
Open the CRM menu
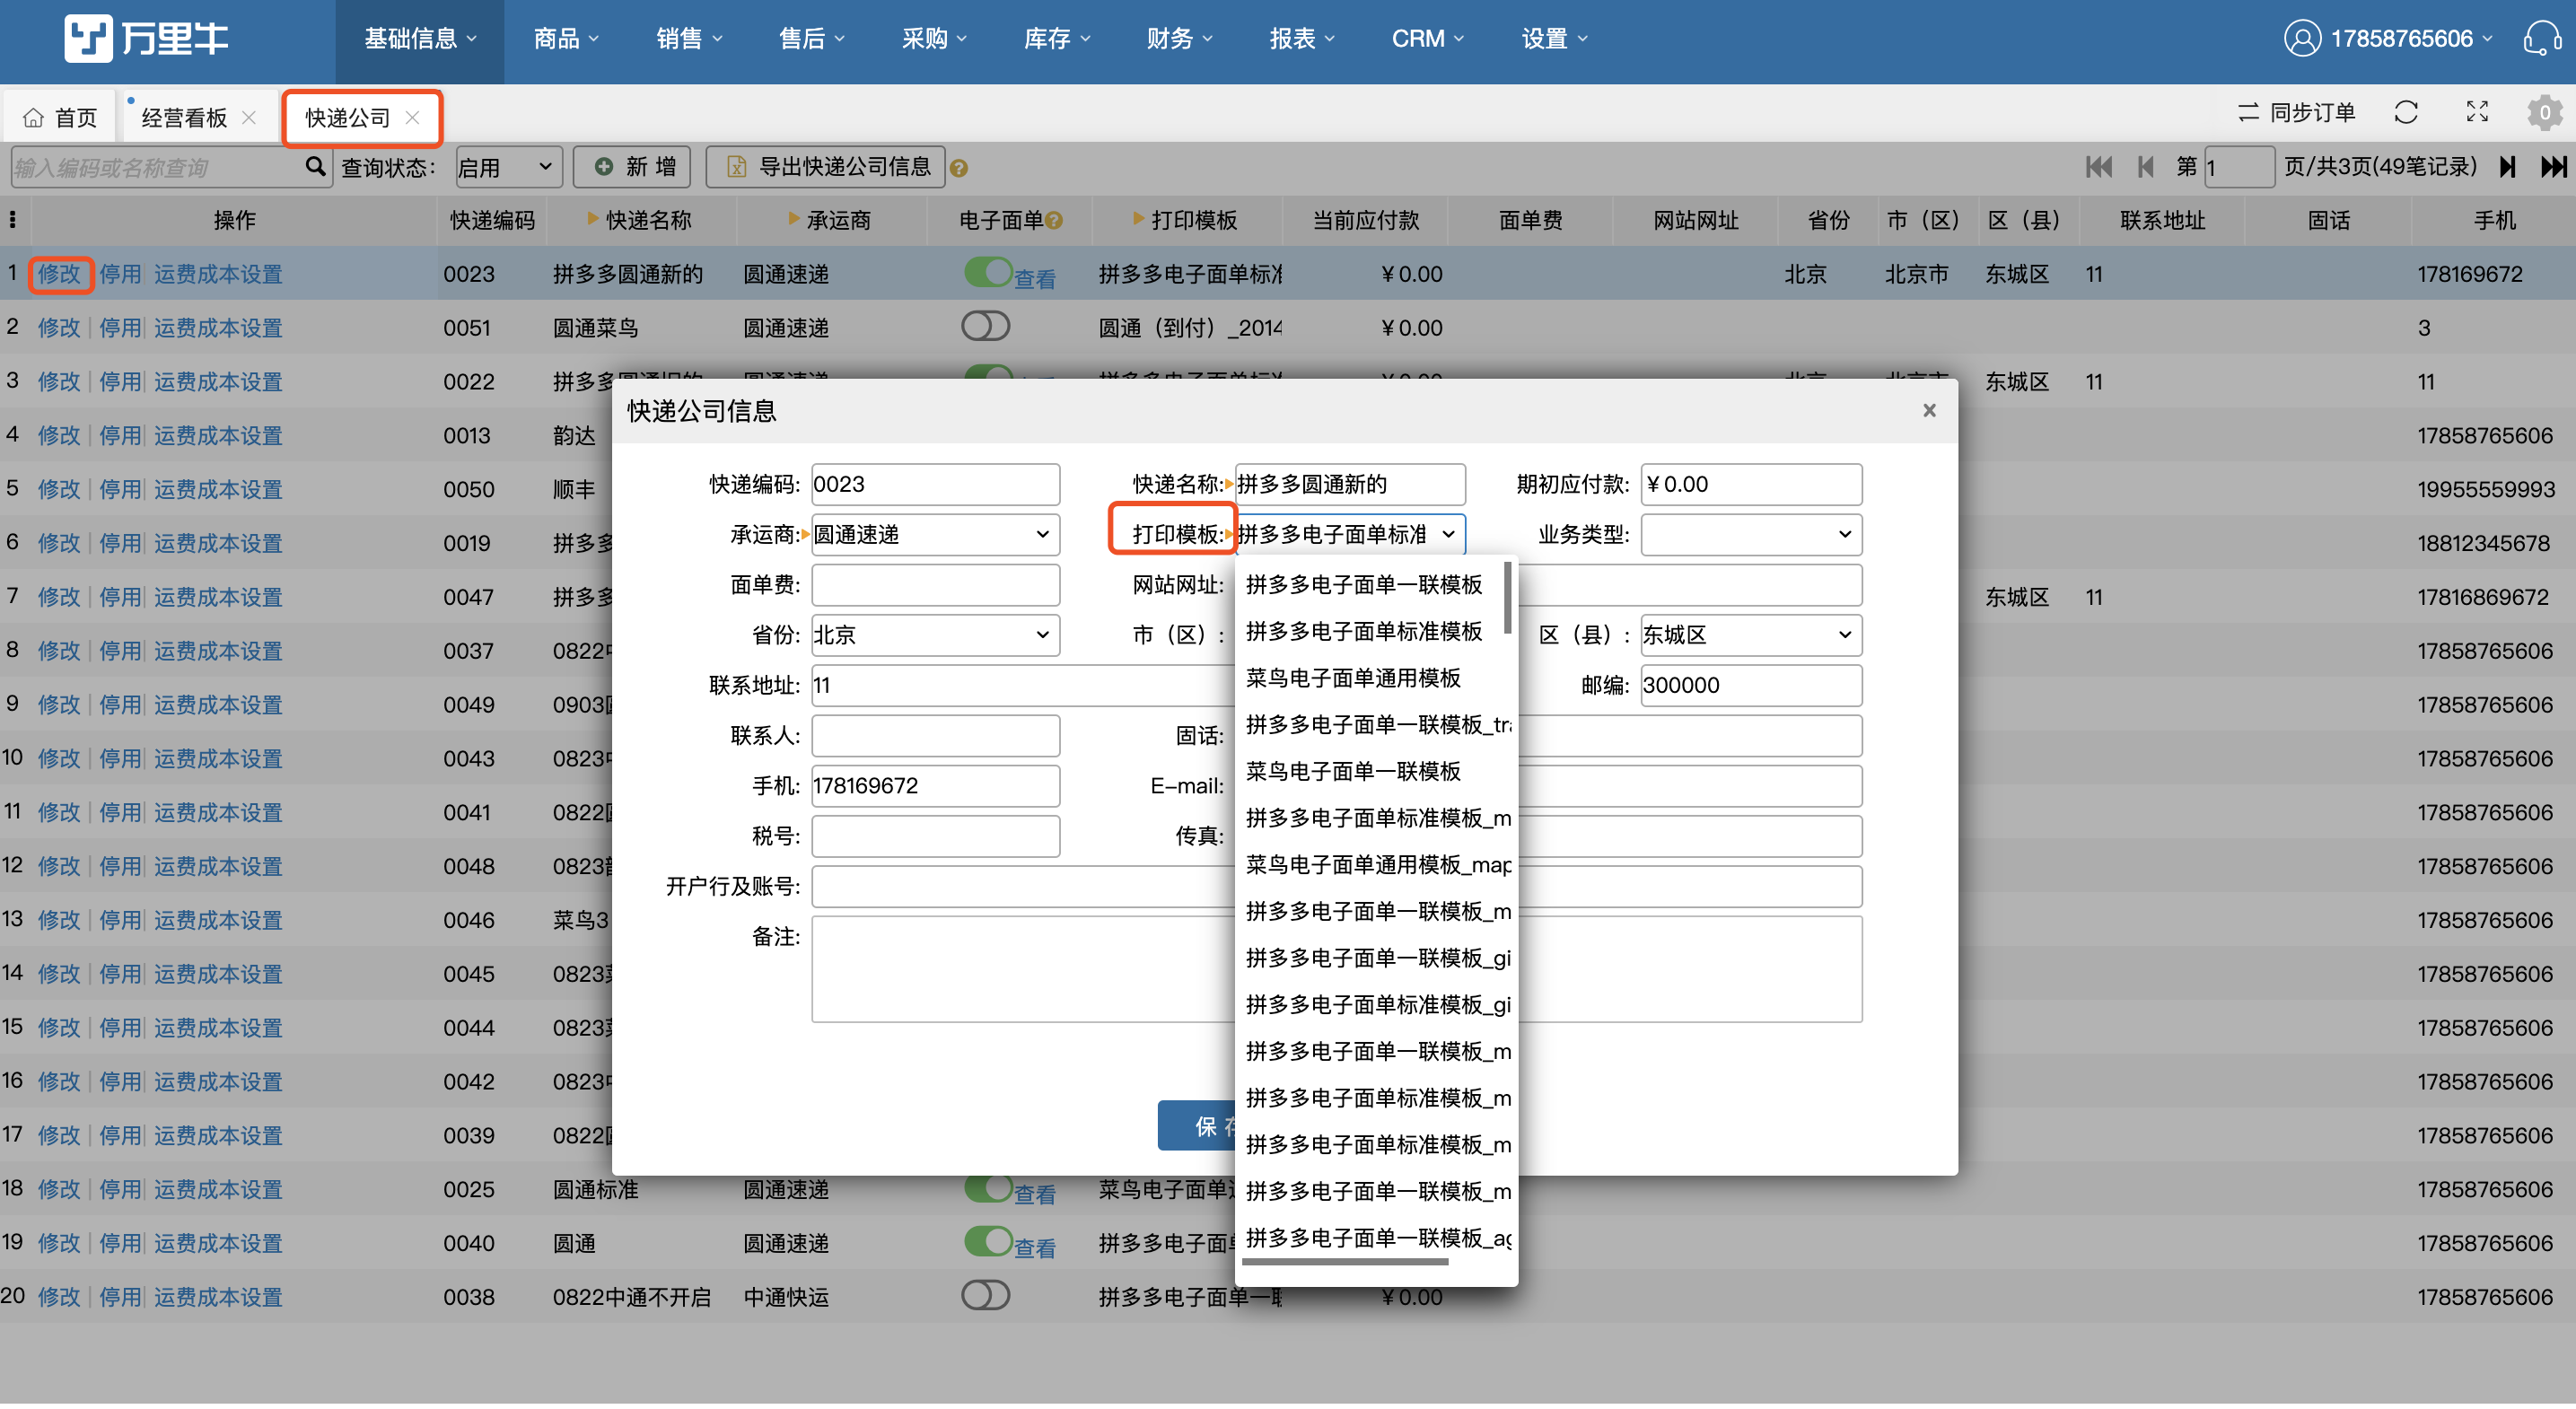click(1428, 39)
